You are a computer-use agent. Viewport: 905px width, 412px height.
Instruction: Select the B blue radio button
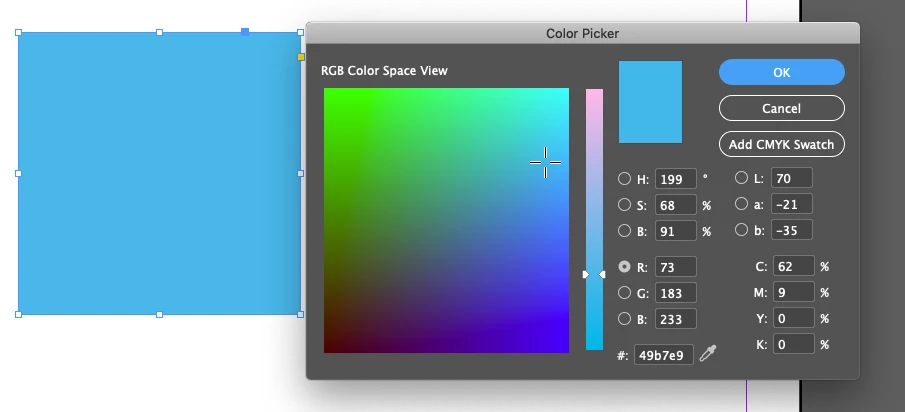coord(624,319)
